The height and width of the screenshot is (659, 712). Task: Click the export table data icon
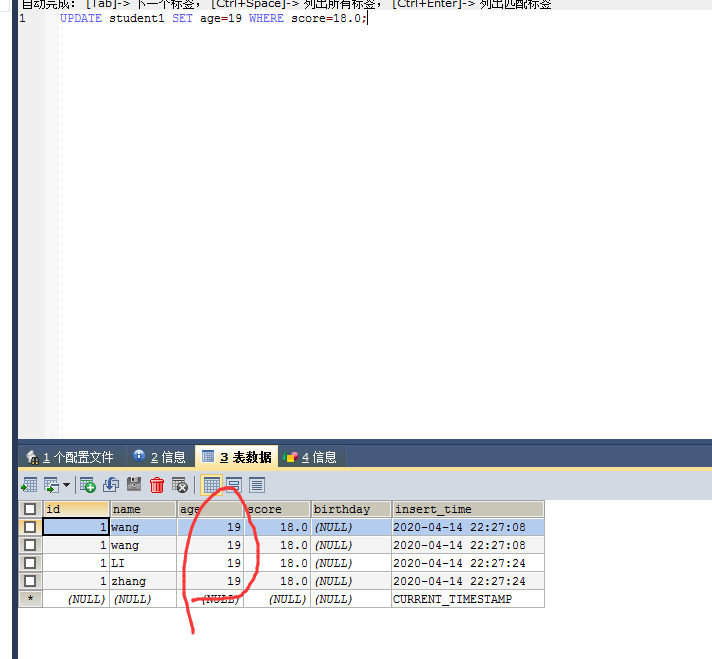pyautogui.click(x=29, y=485)
